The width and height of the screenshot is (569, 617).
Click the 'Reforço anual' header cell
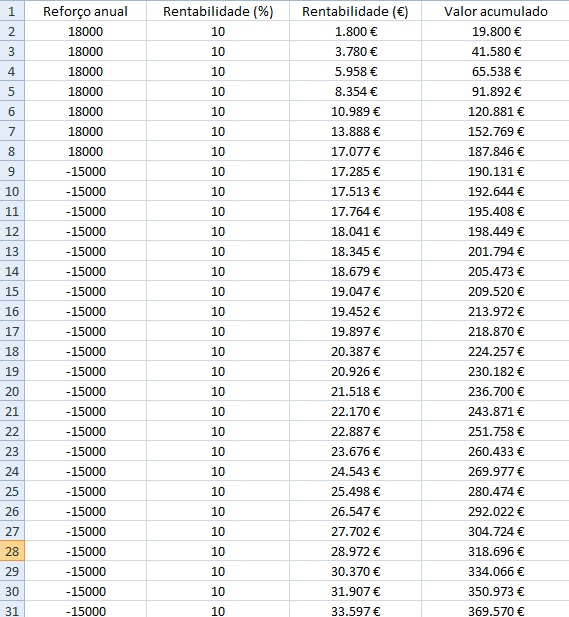85,11
